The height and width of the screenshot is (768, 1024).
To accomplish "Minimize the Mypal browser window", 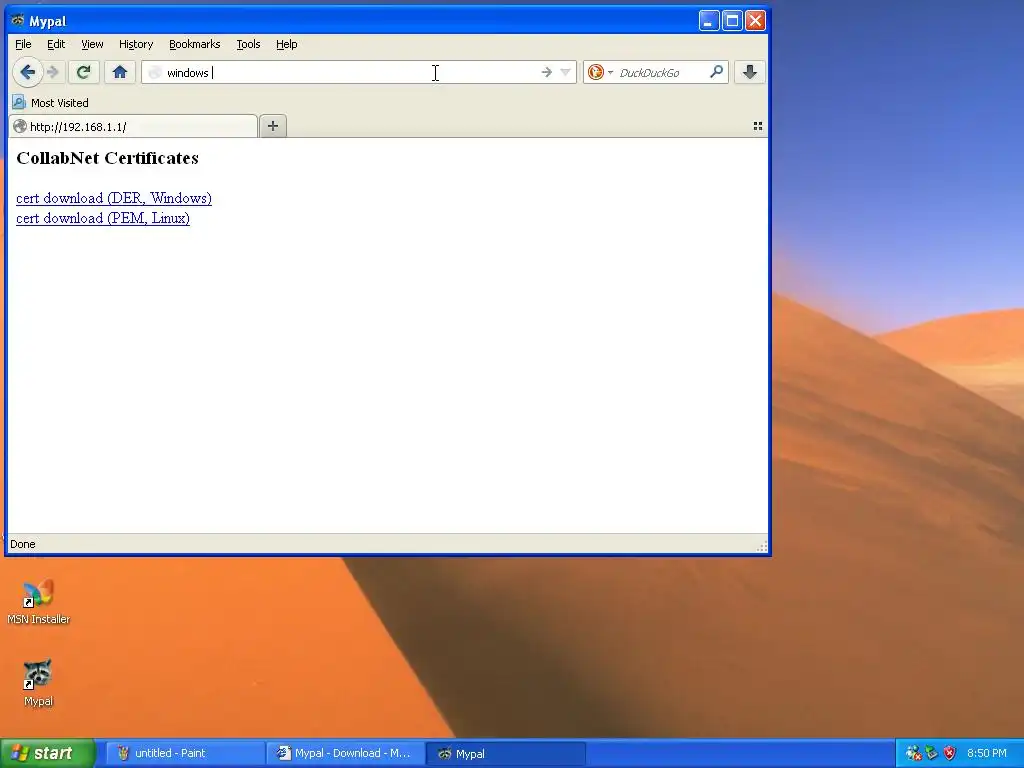I will pyautogui.click(x=709, y=20).
